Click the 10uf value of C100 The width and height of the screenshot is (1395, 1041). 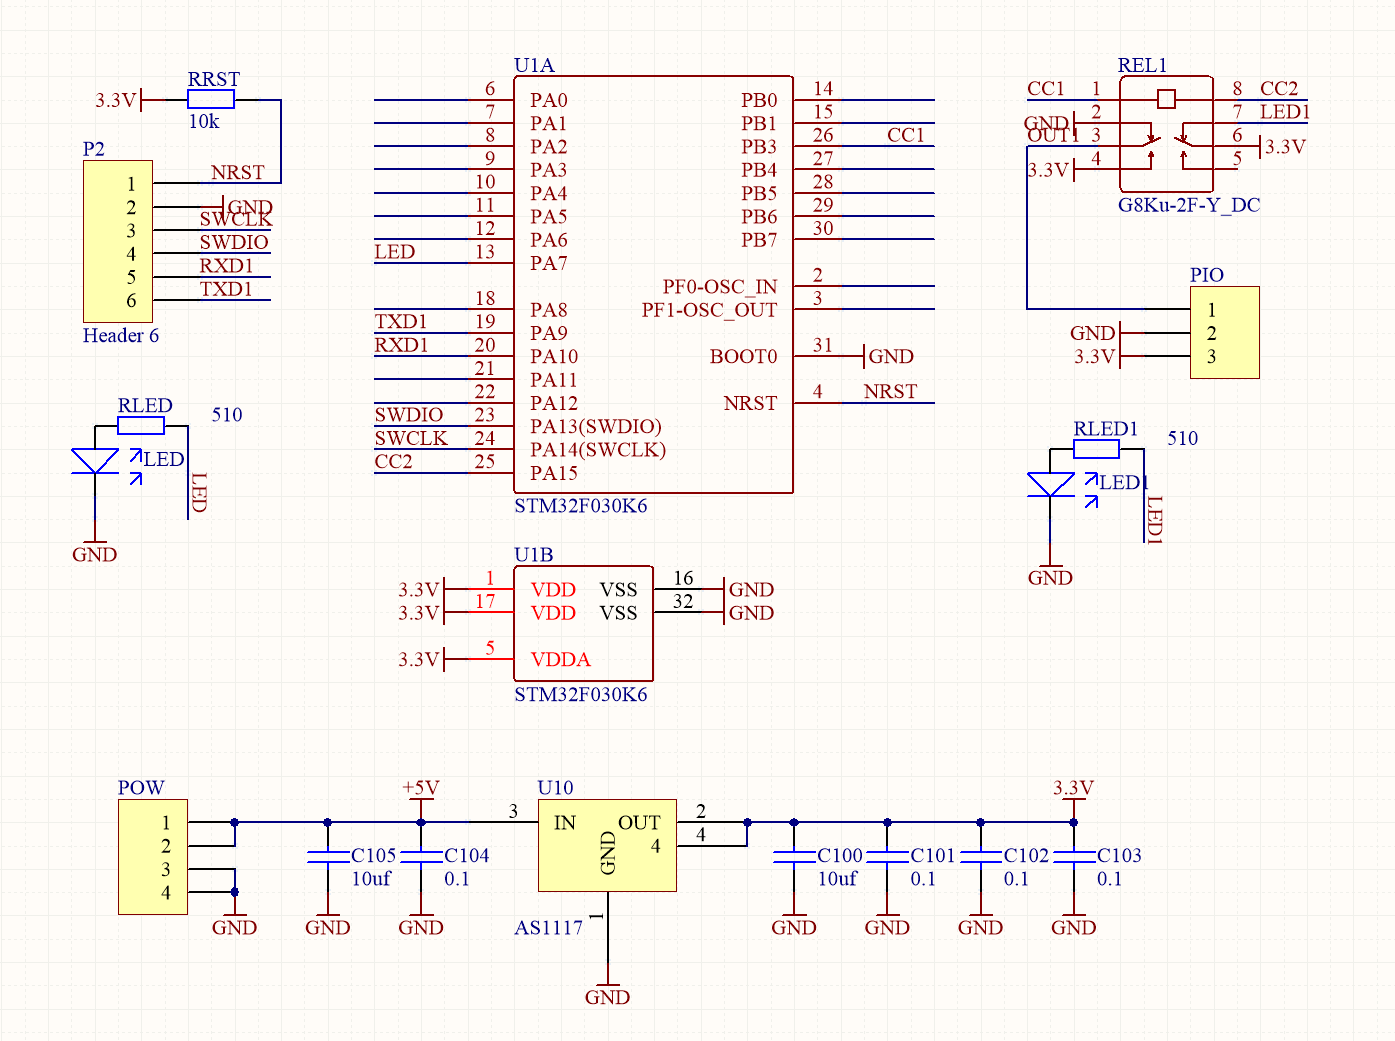tap(838, 879)
